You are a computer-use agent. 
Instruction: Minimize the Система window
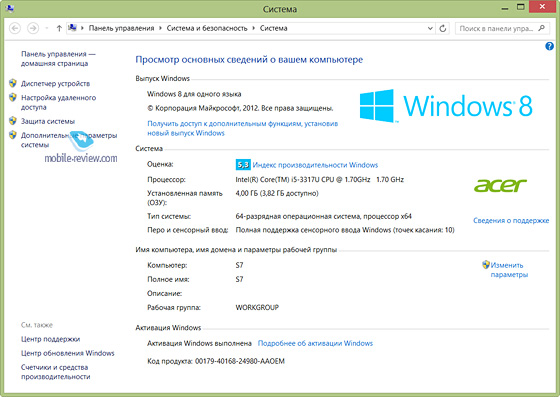505,8
